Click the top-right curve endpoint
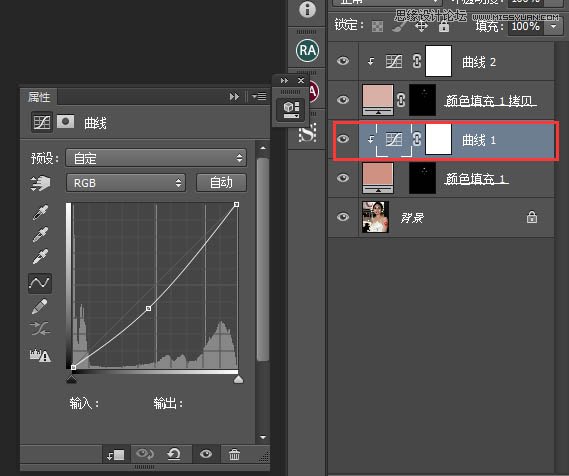 (x=237, y=205)
